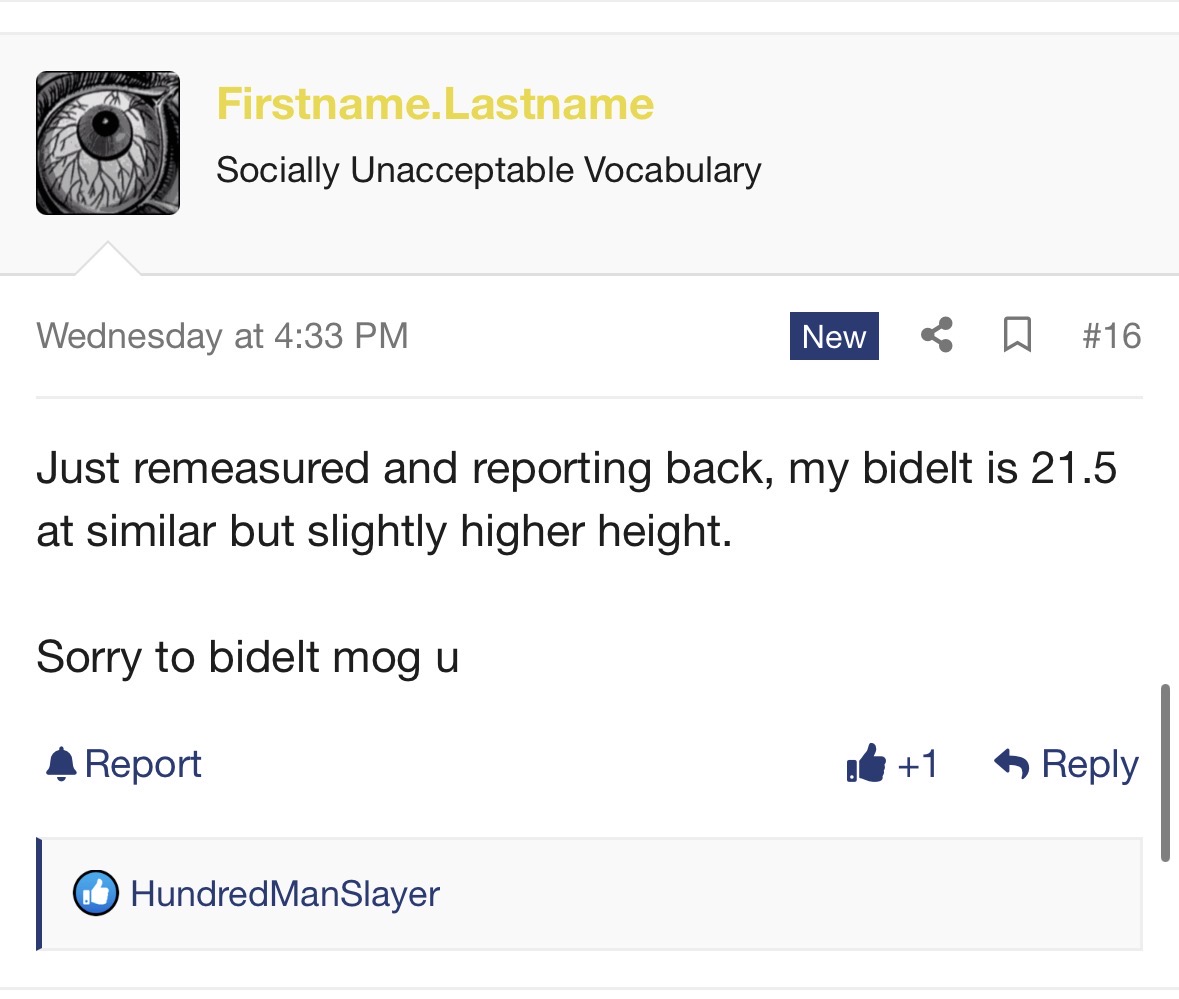Screen dimensions: 1179x999
Task: Click the New post badge
Action: click(x=834, y=336)
